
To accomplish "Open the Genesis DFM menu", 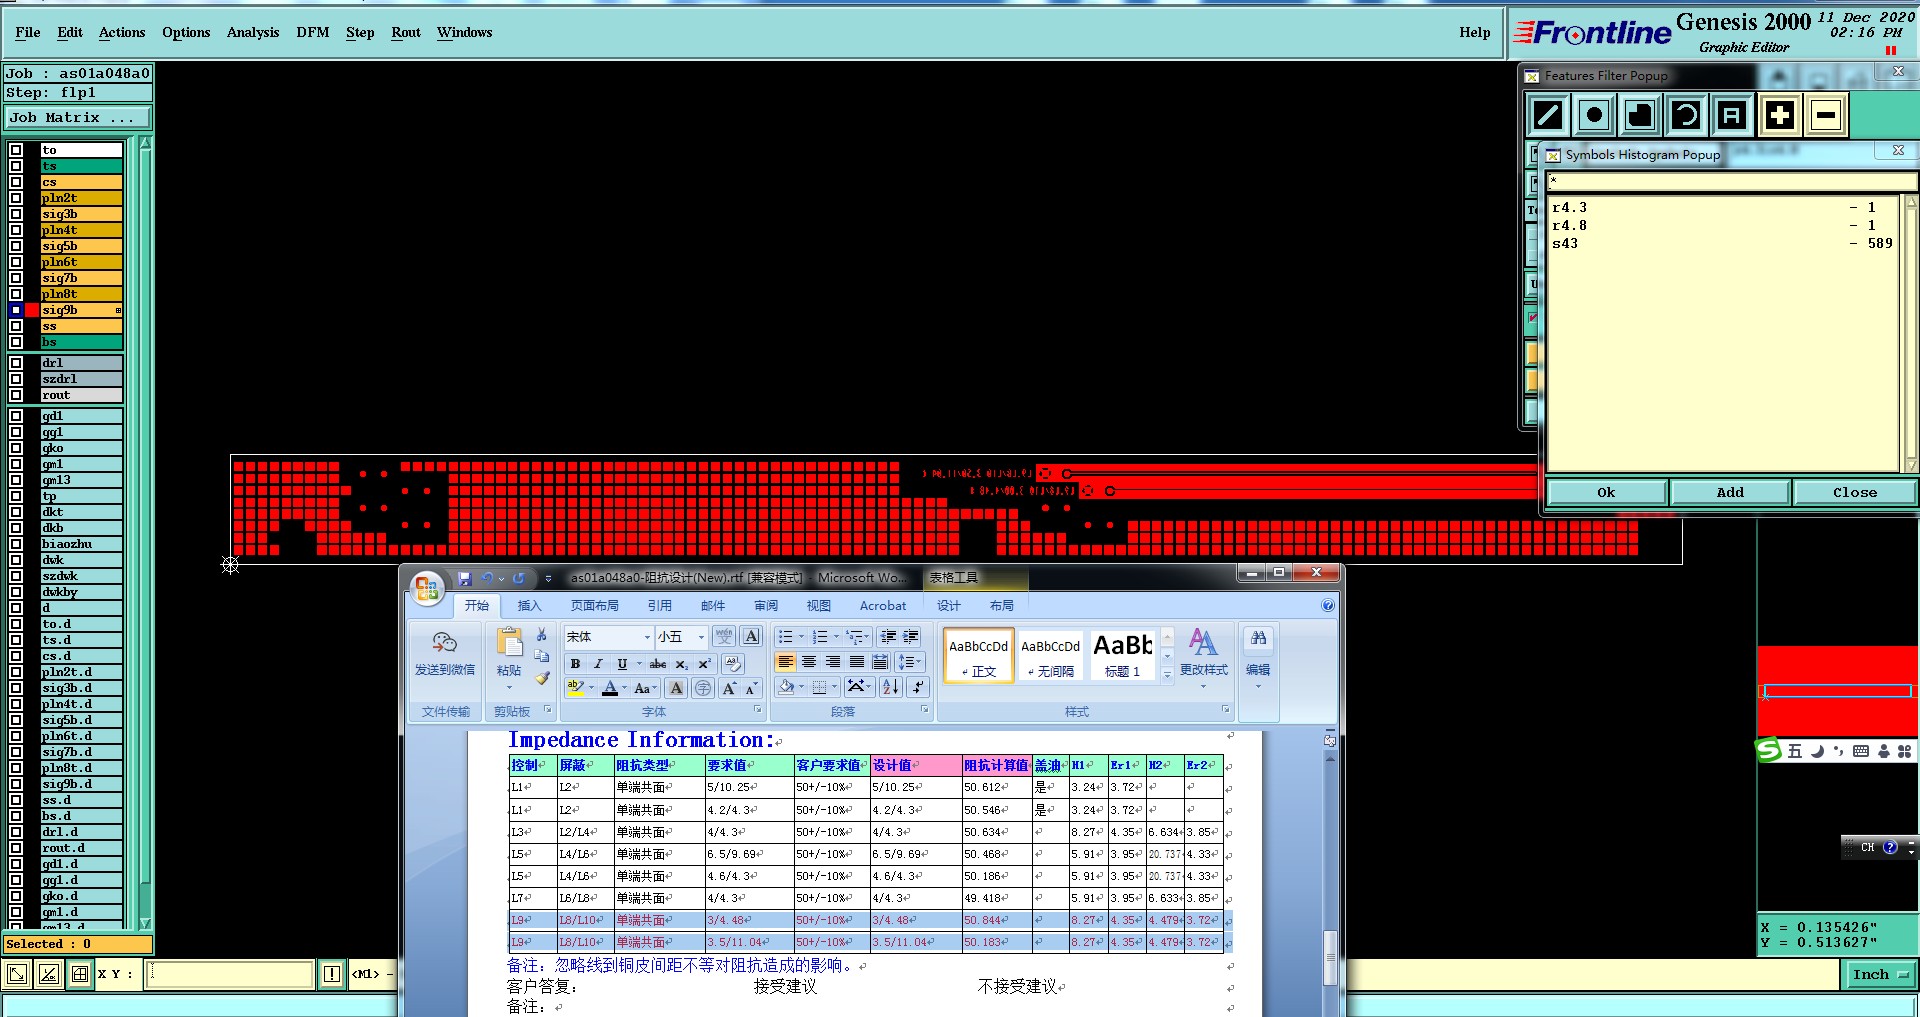I will pos(313,32).
